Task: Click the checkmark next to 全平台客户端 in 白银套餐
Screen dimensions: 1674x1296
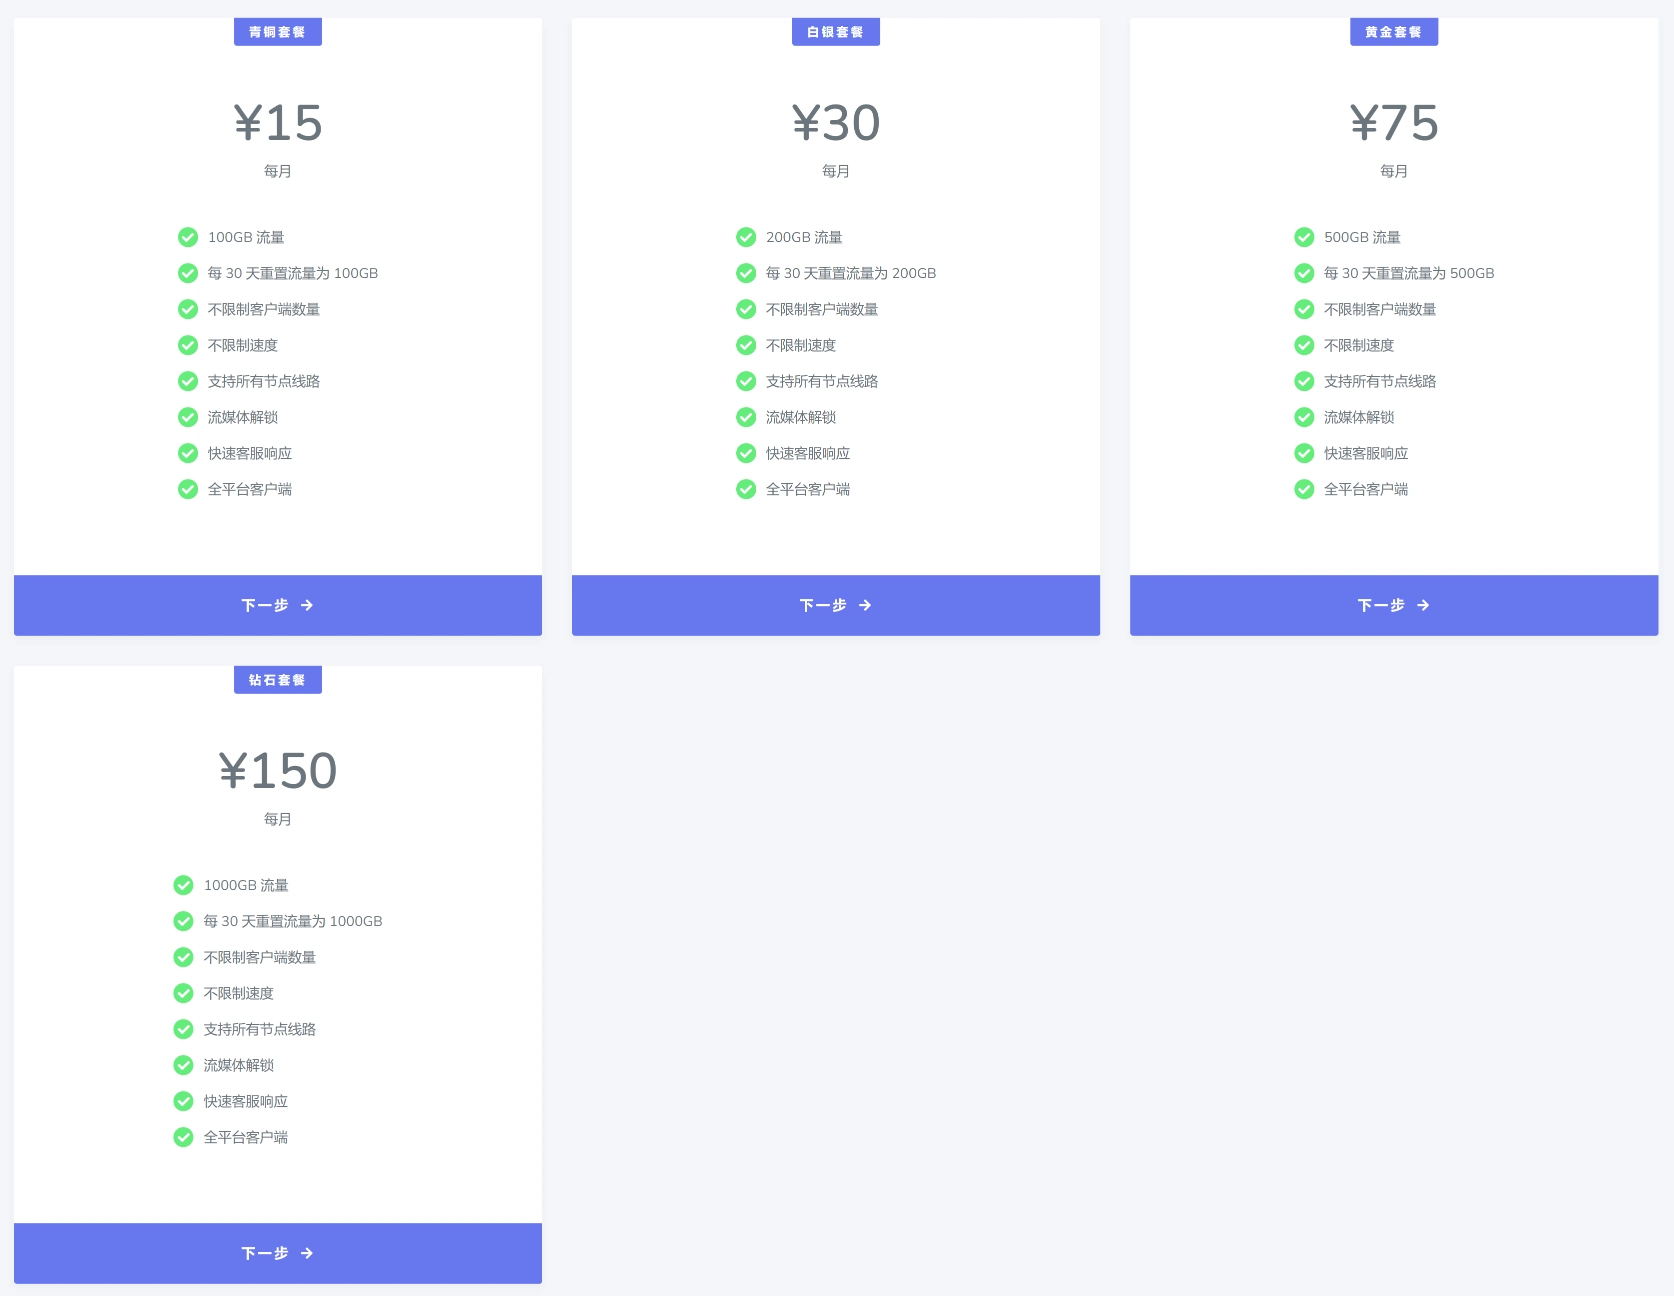Action: (x=745, y=489)
